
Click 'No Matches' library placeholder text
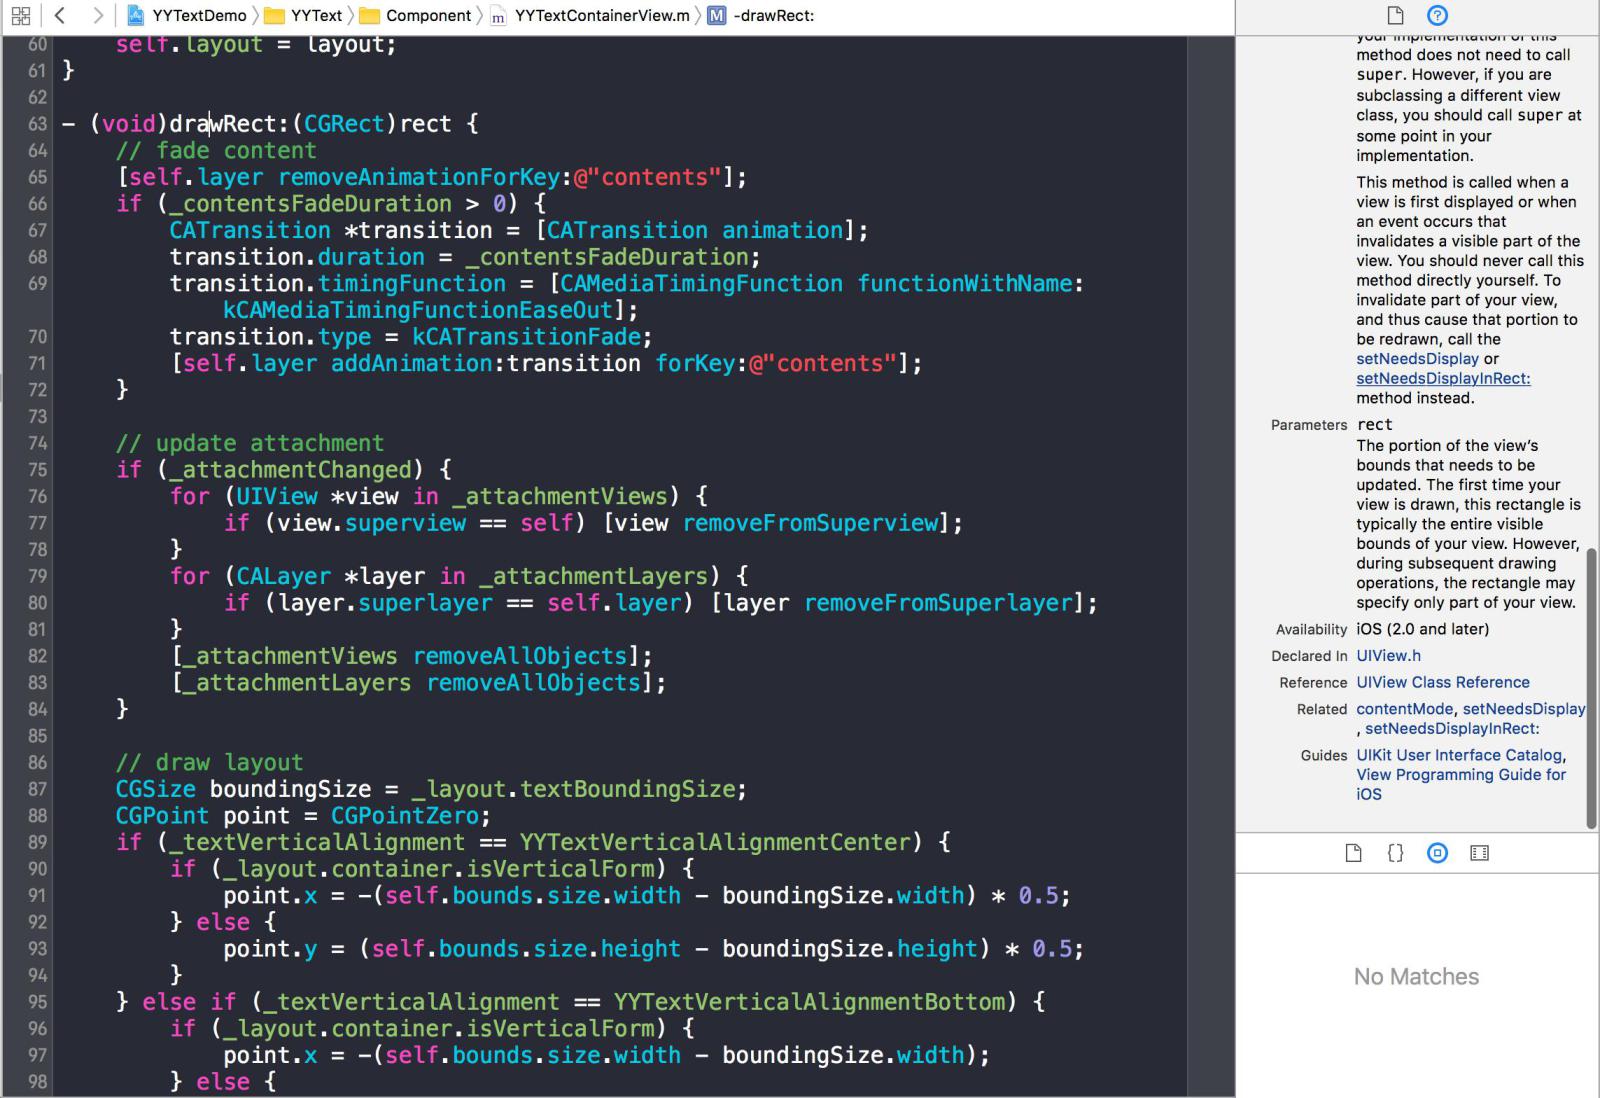coord(1416,977)
